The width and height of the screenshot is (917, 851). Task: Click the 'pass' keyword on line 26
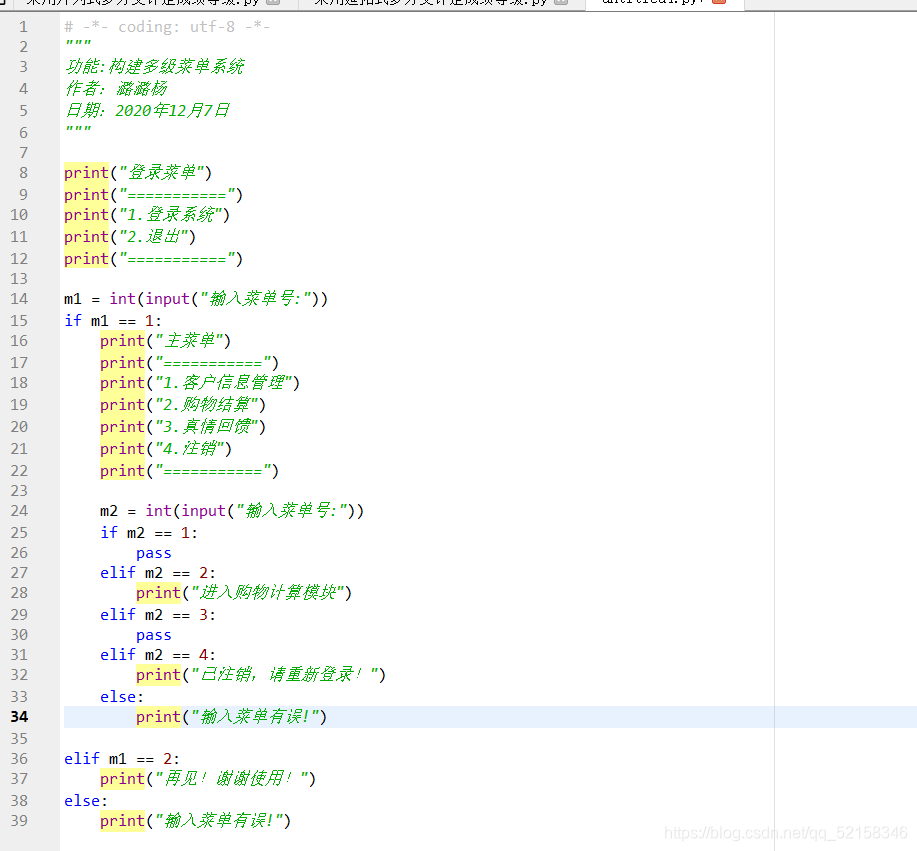(x=154, y=553)
